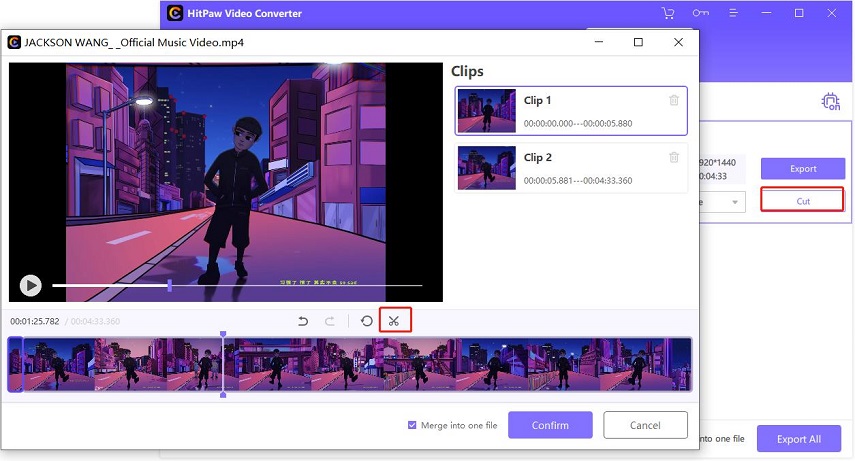Click the reset circular arrow icon
The width and height of the screenshot is (855, 461).
(367, 321)
